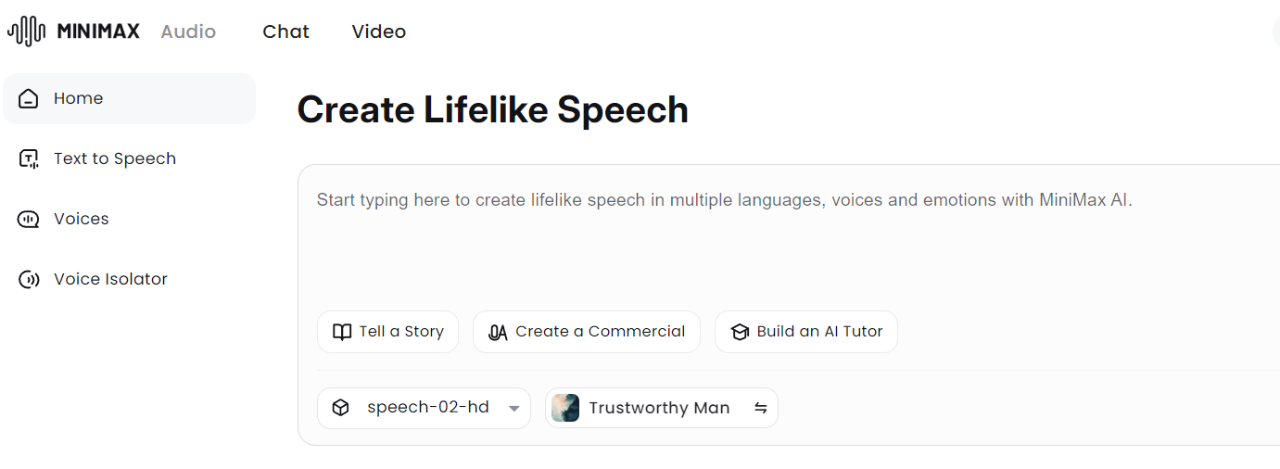1280x469 pixels.
Task: Click the Voice Isolator icon
Action: click(x=29, y=279)
